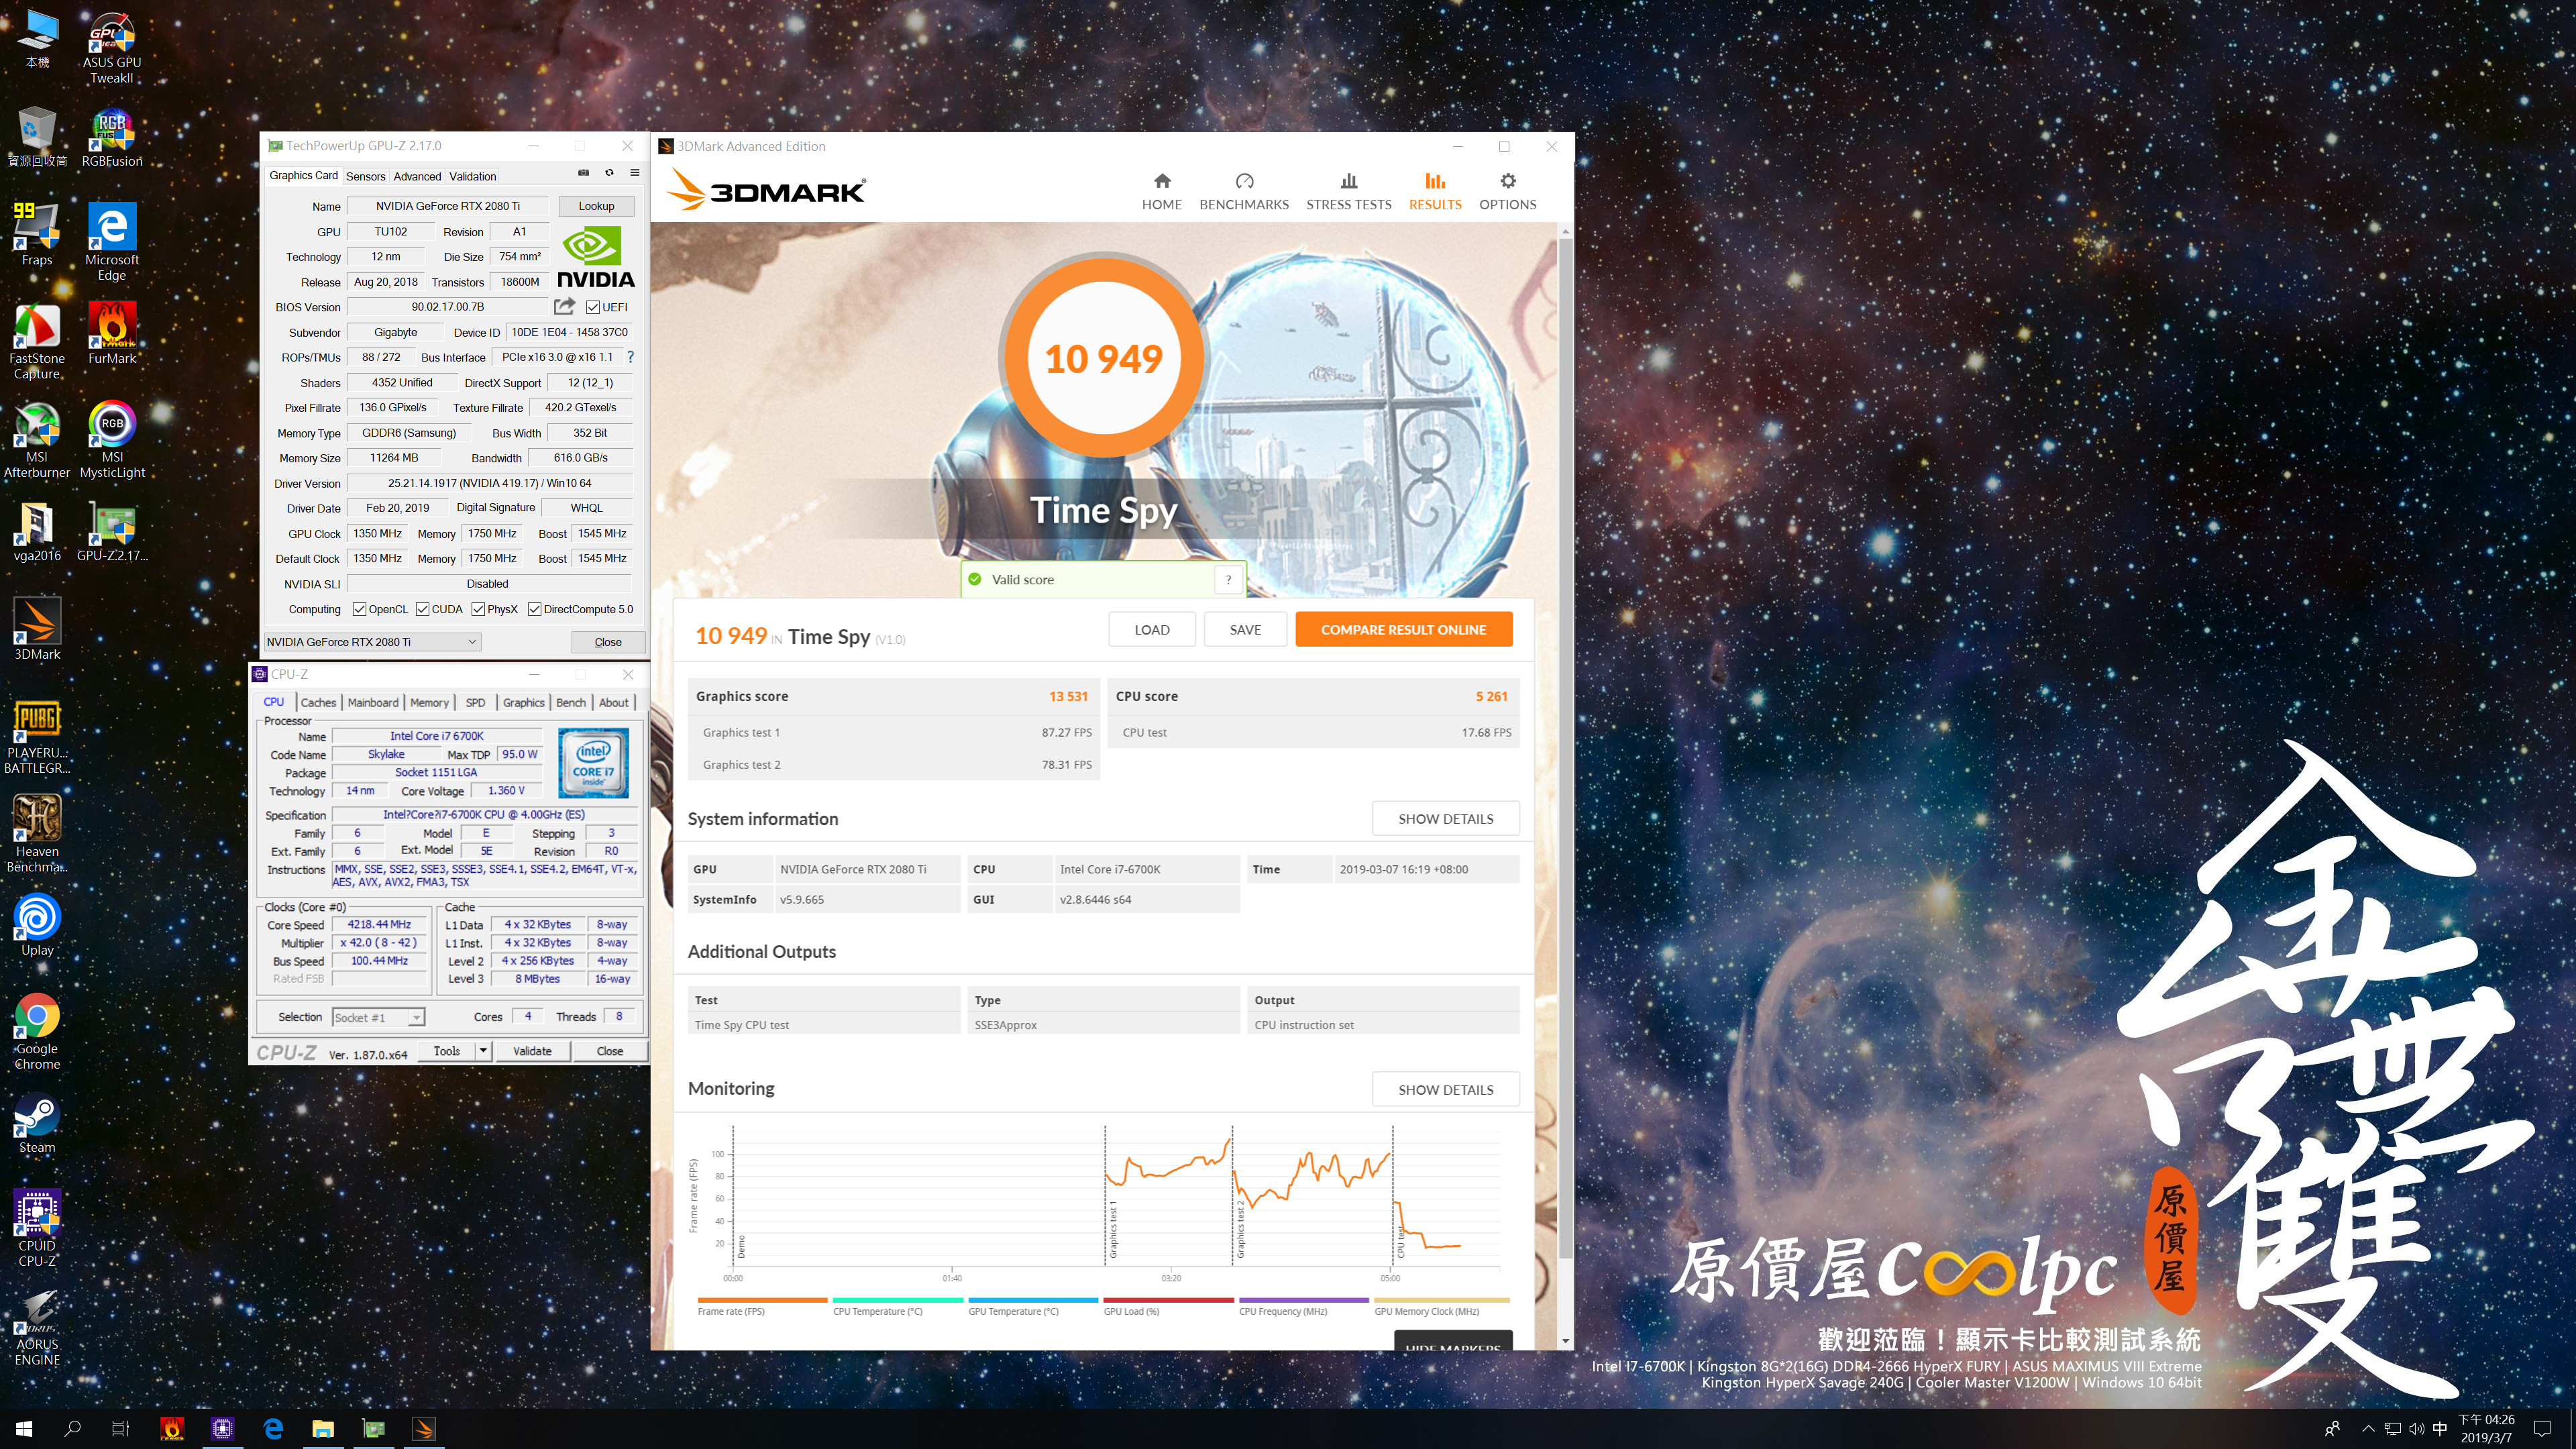The image size is (2576, 1449).
Task: Click the CPU Temperature legend swatch
Action: [897, 1300]
